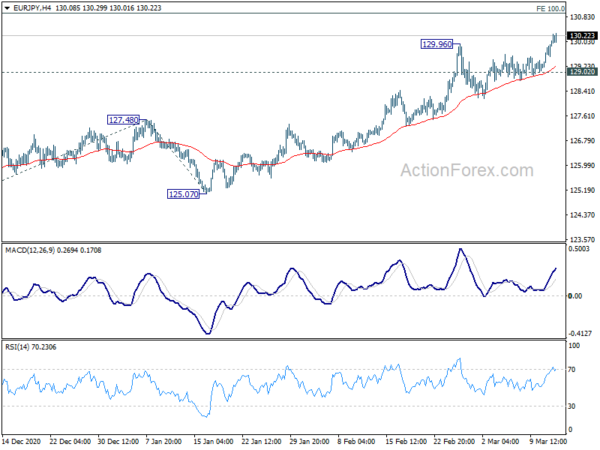
Task: Select the RSI scale value 100
Action: pyautogui.click(x=574, y=346)
